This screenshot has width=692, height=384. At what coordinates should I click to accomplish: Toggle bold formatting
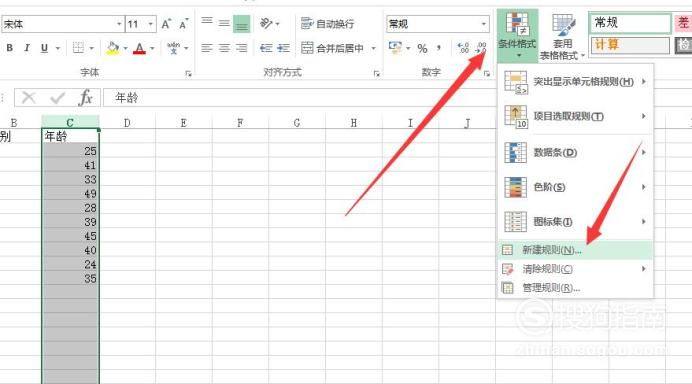click(x=9, y=48)
